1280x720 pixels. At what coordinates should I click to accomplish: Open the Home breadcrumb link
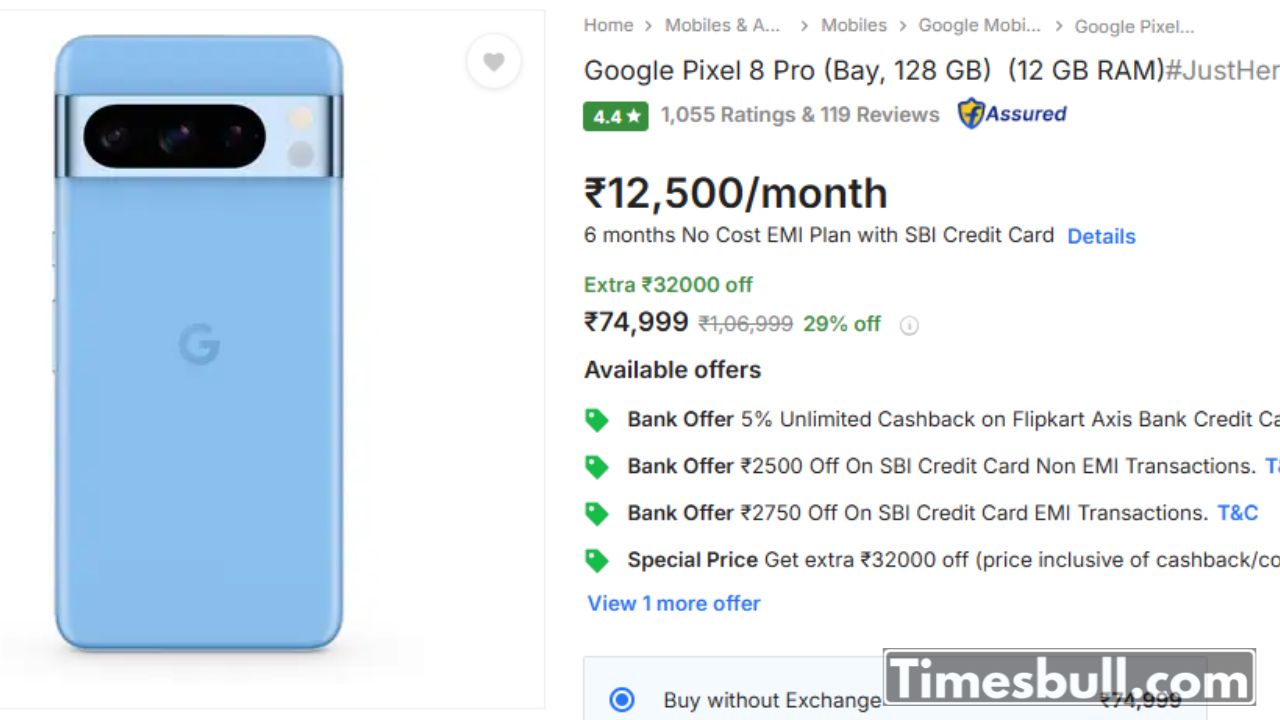(x=608, y=25)
